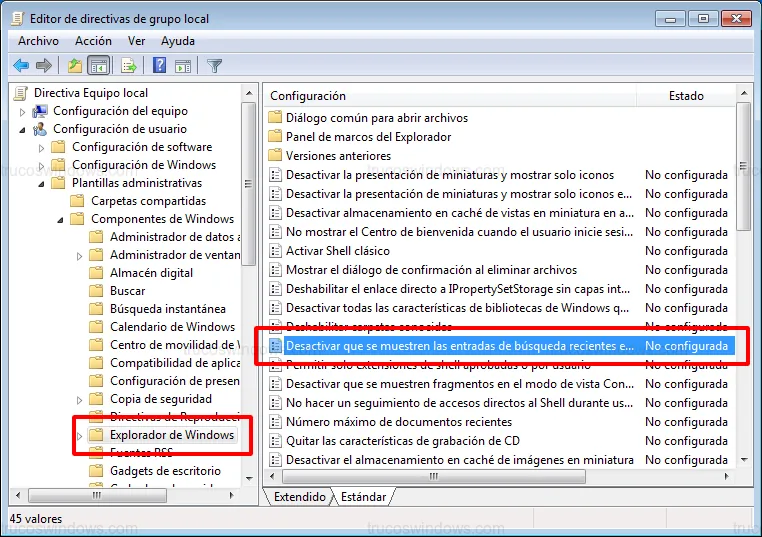Image resolution: width=762 pixels, height=537 pixels.
Task: Open Help with the blue question mark icon
Action: pos(159,66)
